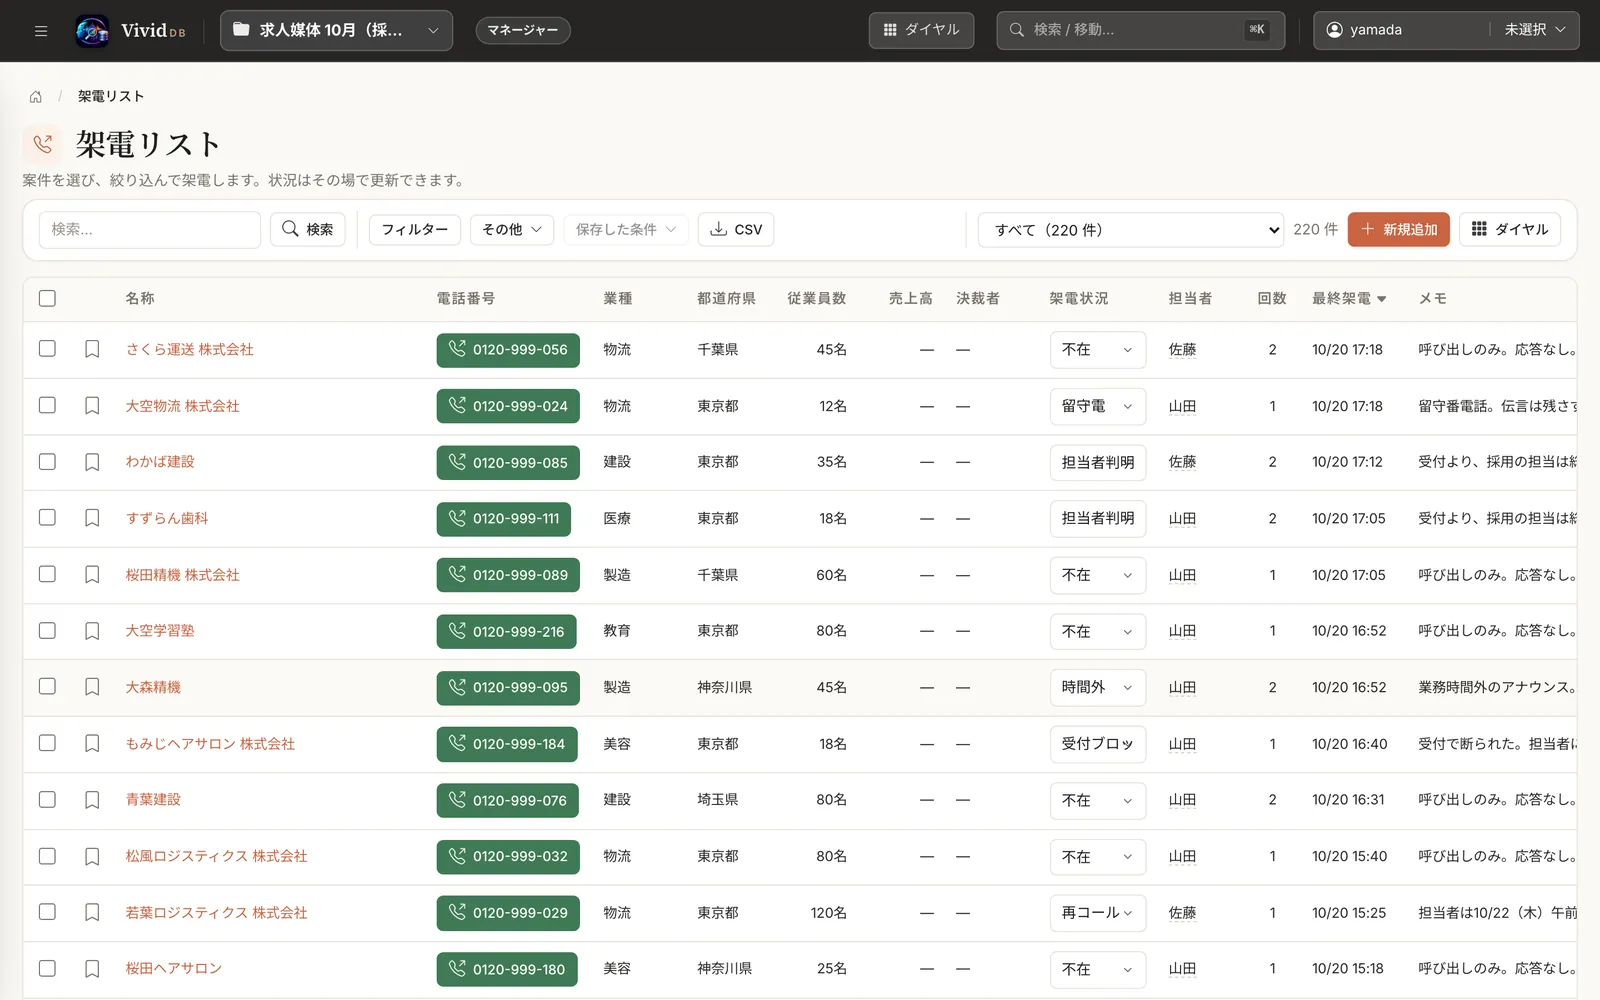
Task: Click the 従業員数 column header
Action: [817, 299]
